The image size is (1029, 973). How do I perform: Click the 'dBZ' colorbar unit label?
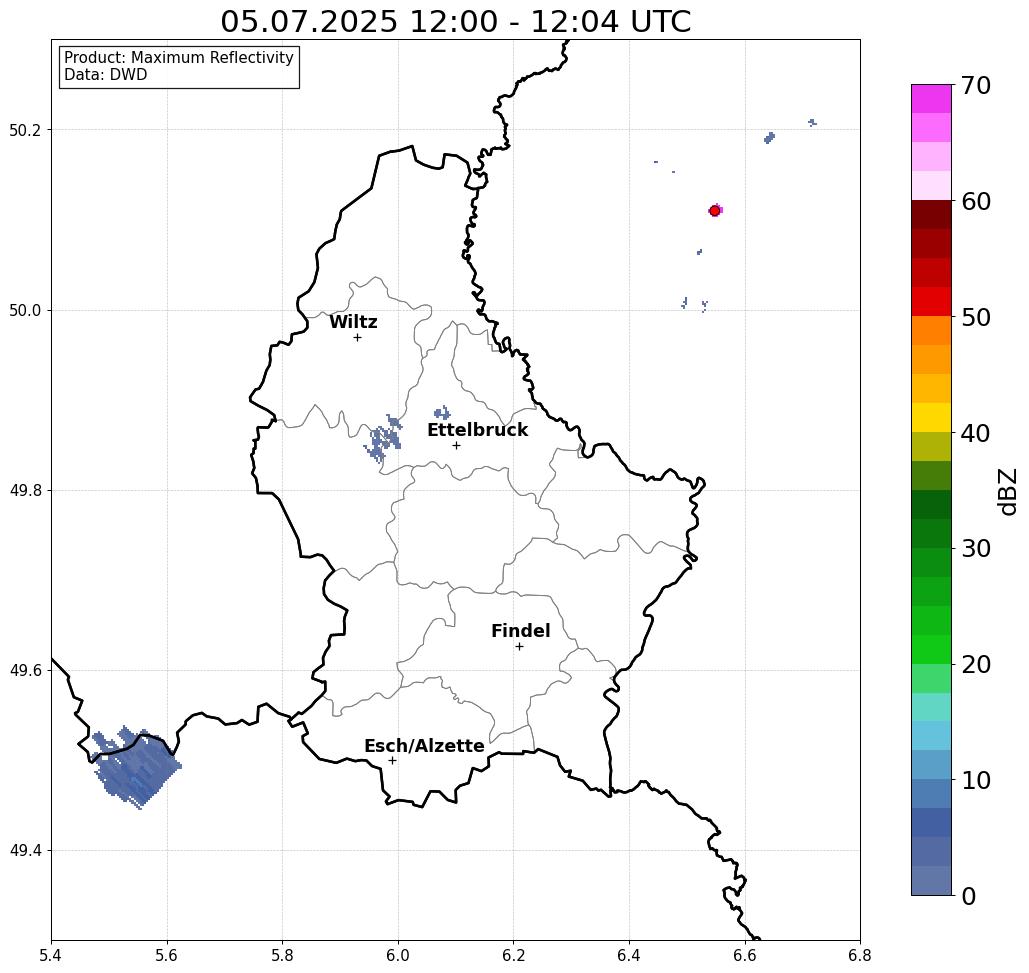(1007, 491)
